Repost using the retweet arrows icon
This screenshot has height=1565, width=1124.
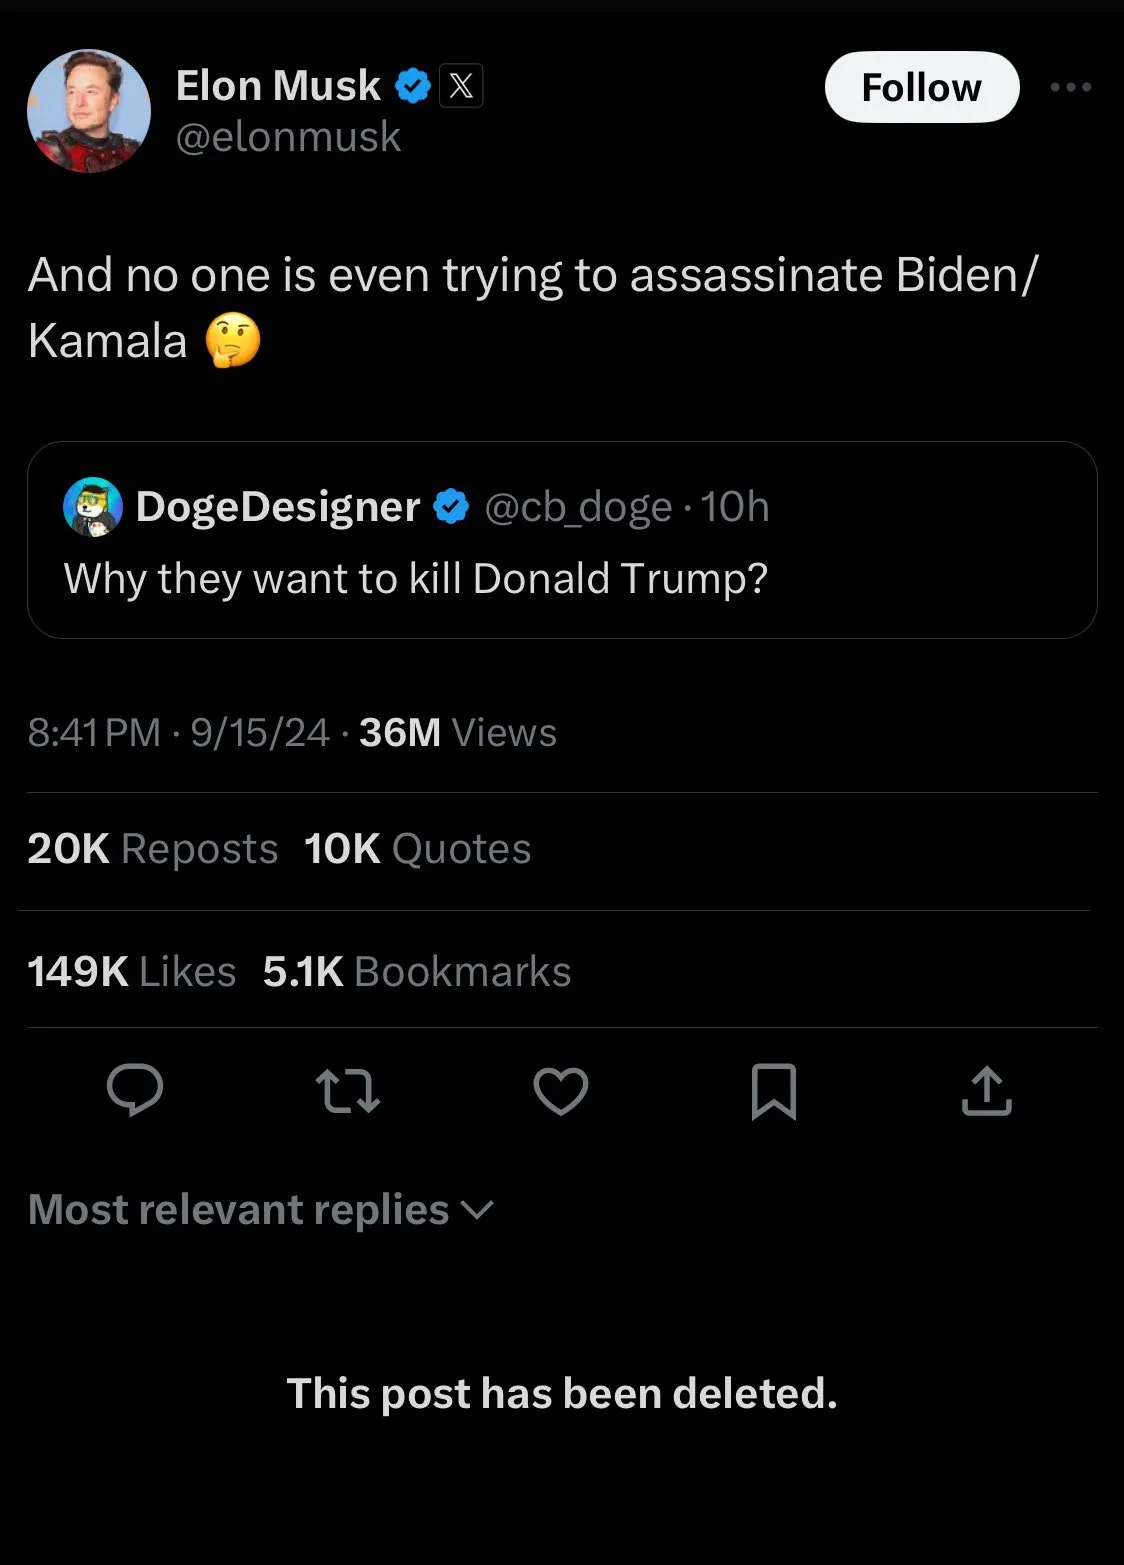tap(347, 1090)
